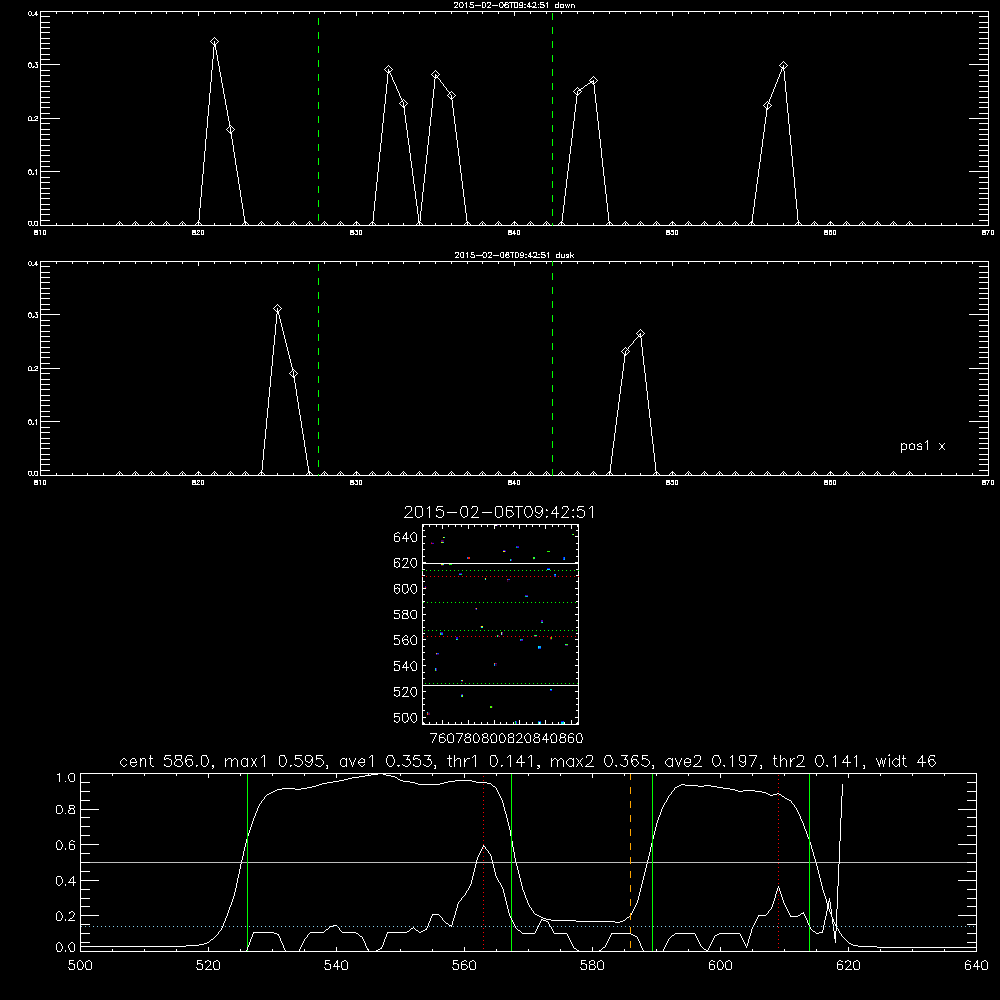Viewport: 1000px width, 1000px height.
Task: Click the 0.2 y-axis label on bottom plot
Action: 66,916
